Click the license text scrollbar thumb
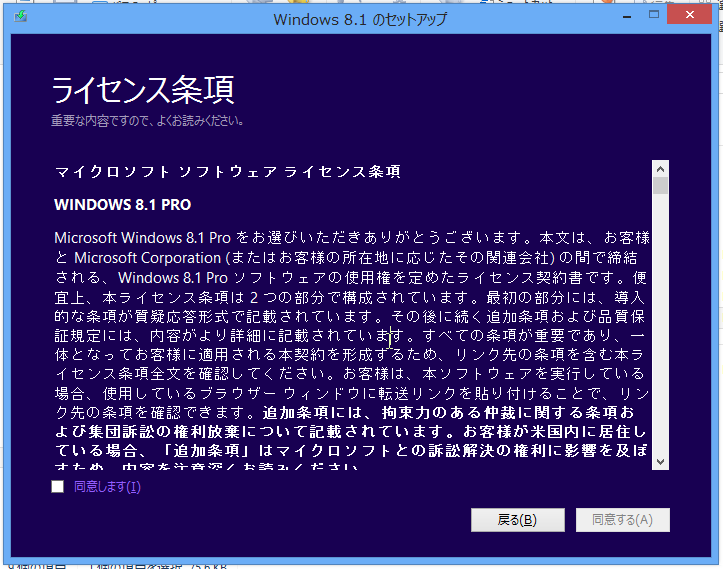 [x=660, y=186]
